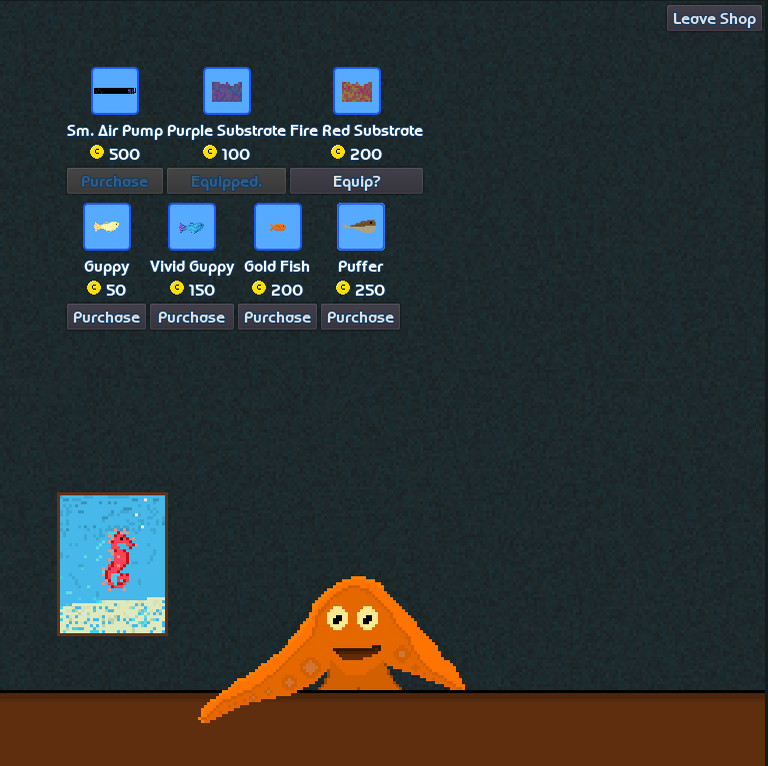Purchase the Puffer
Viewport: 768px width, 766px height.
pyautogui.click(x=360, y=317)
